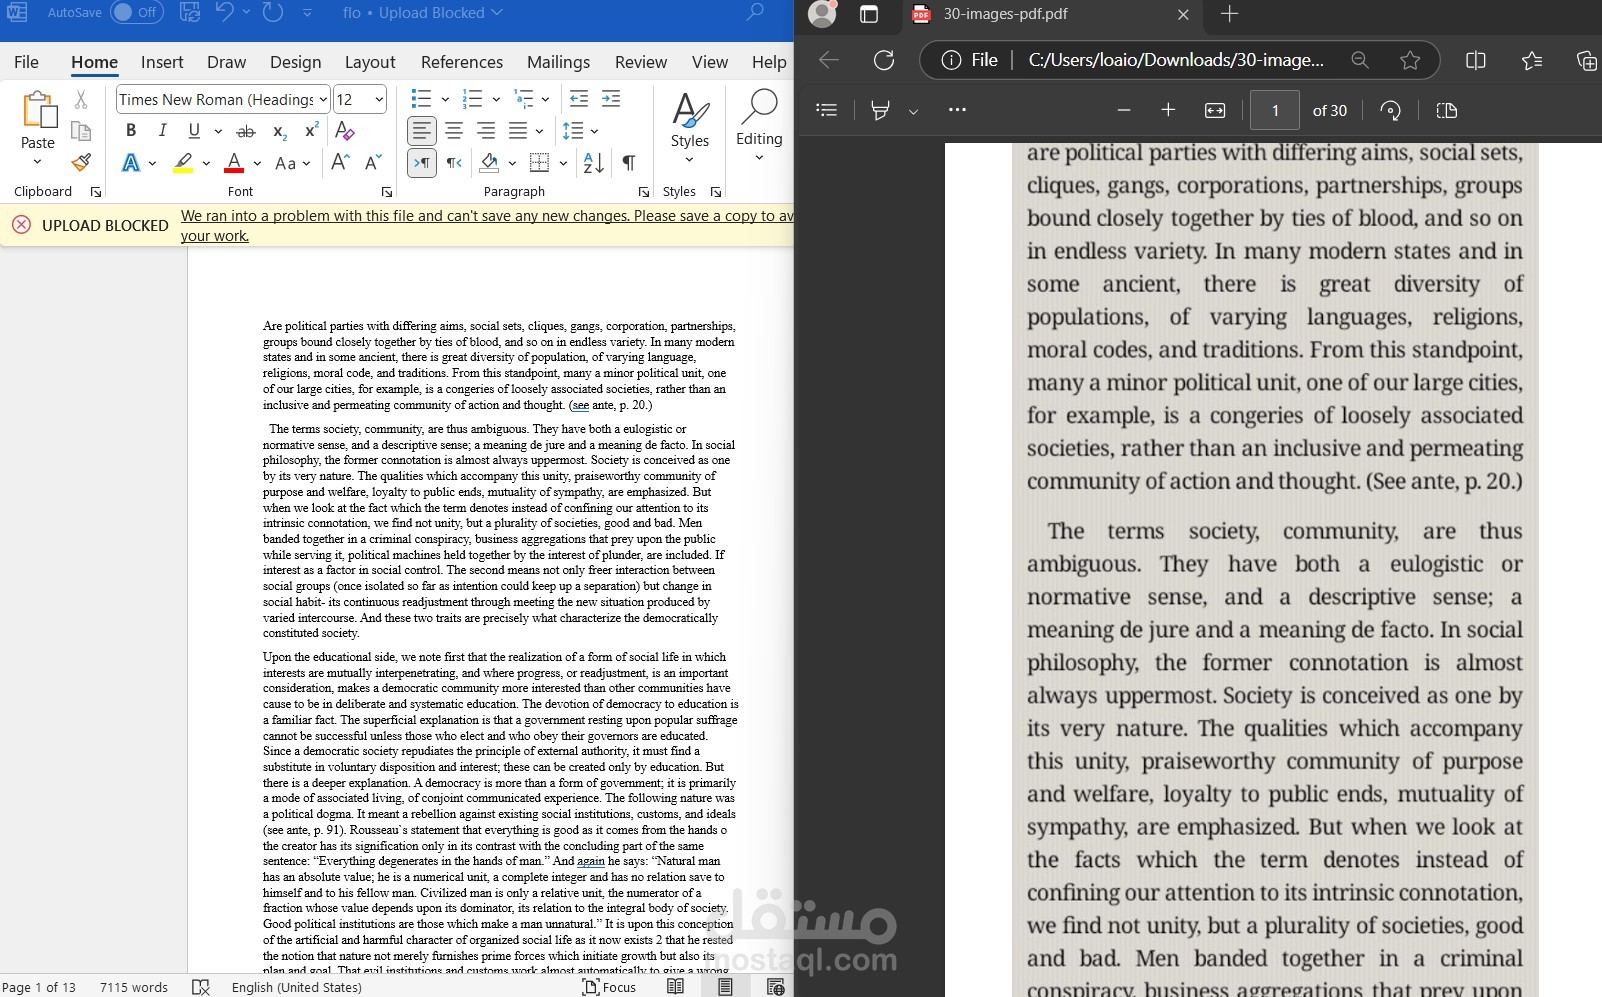This screenshot has height=997, width=1602.
Task: Refresh the PDF page in the browser
Action: click(884, 60)
